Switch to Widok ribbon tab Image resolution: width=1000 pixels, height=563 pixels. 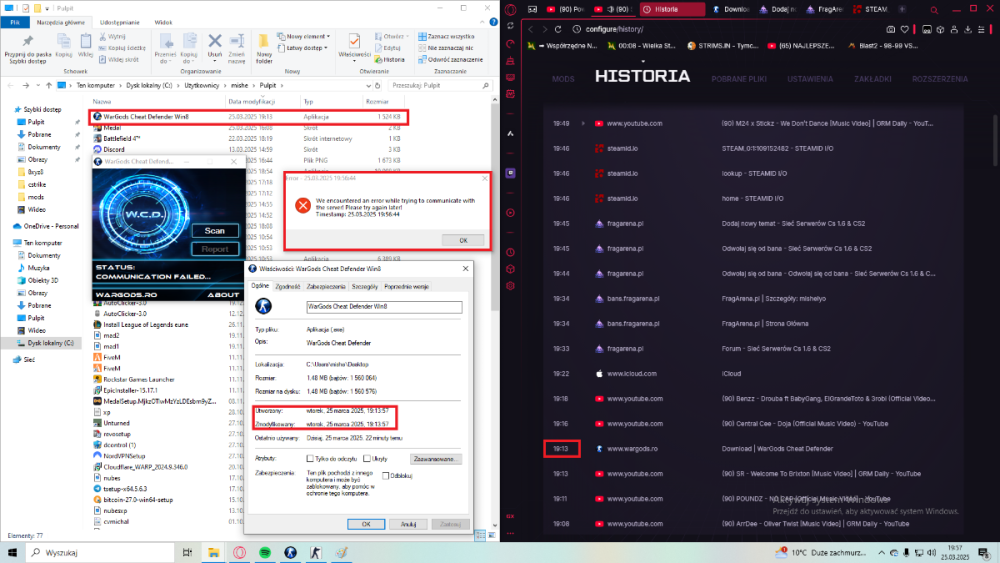[163, 22]
